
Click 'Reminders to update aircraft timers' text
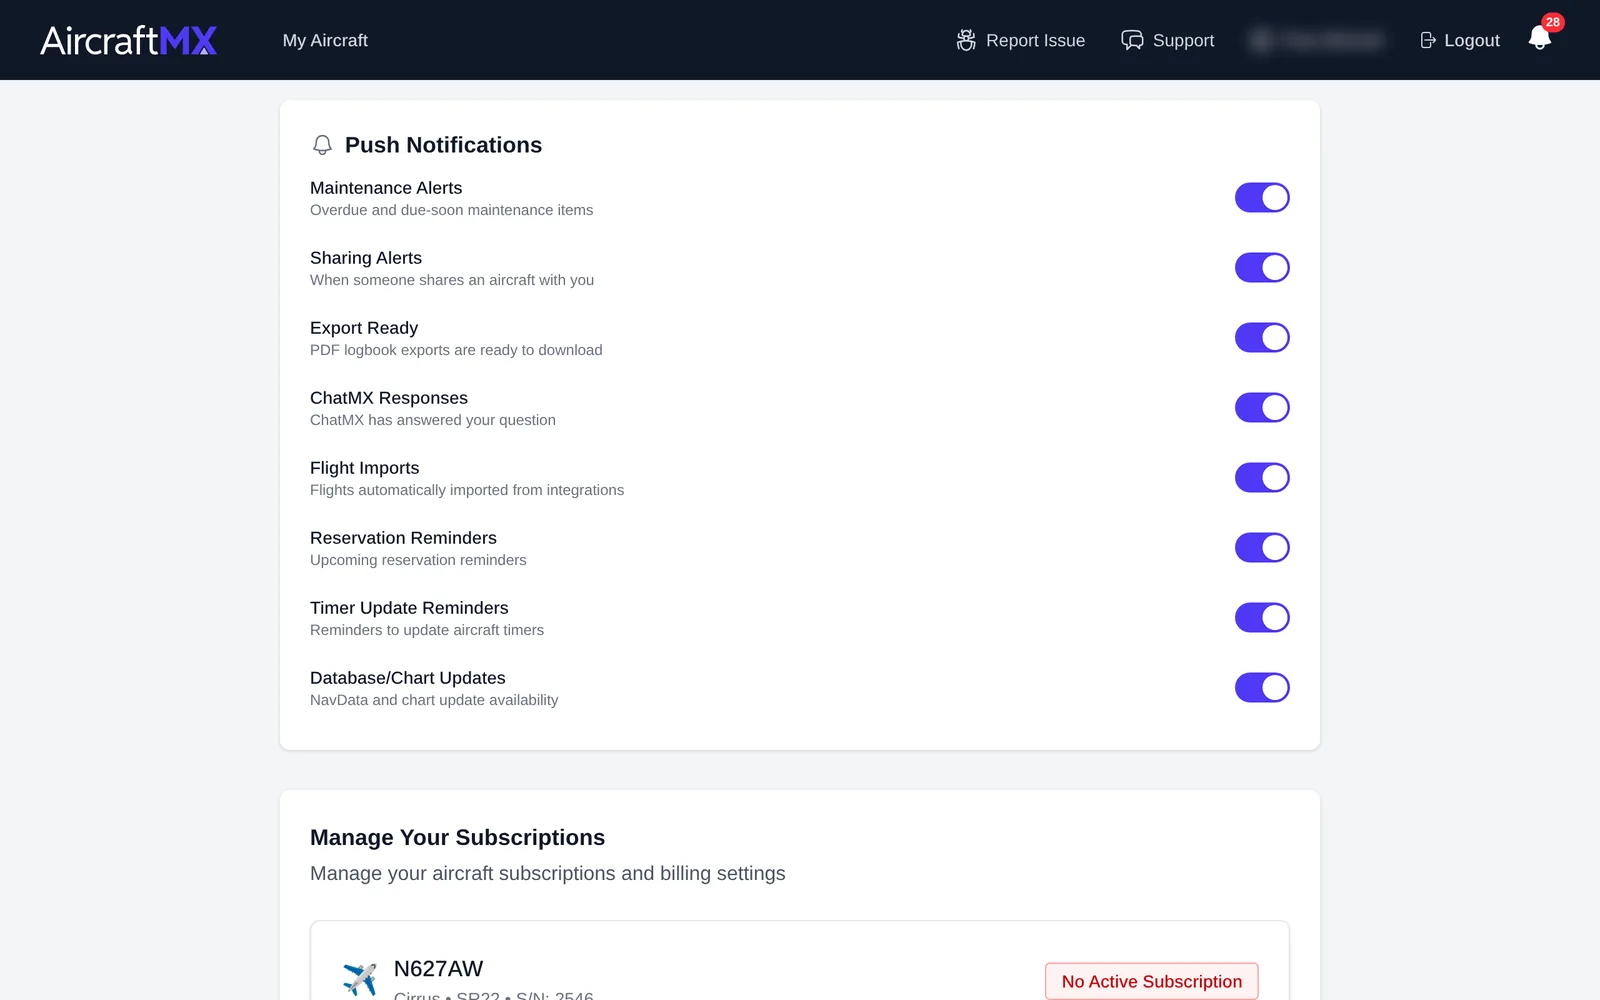[x=427, y=630]
